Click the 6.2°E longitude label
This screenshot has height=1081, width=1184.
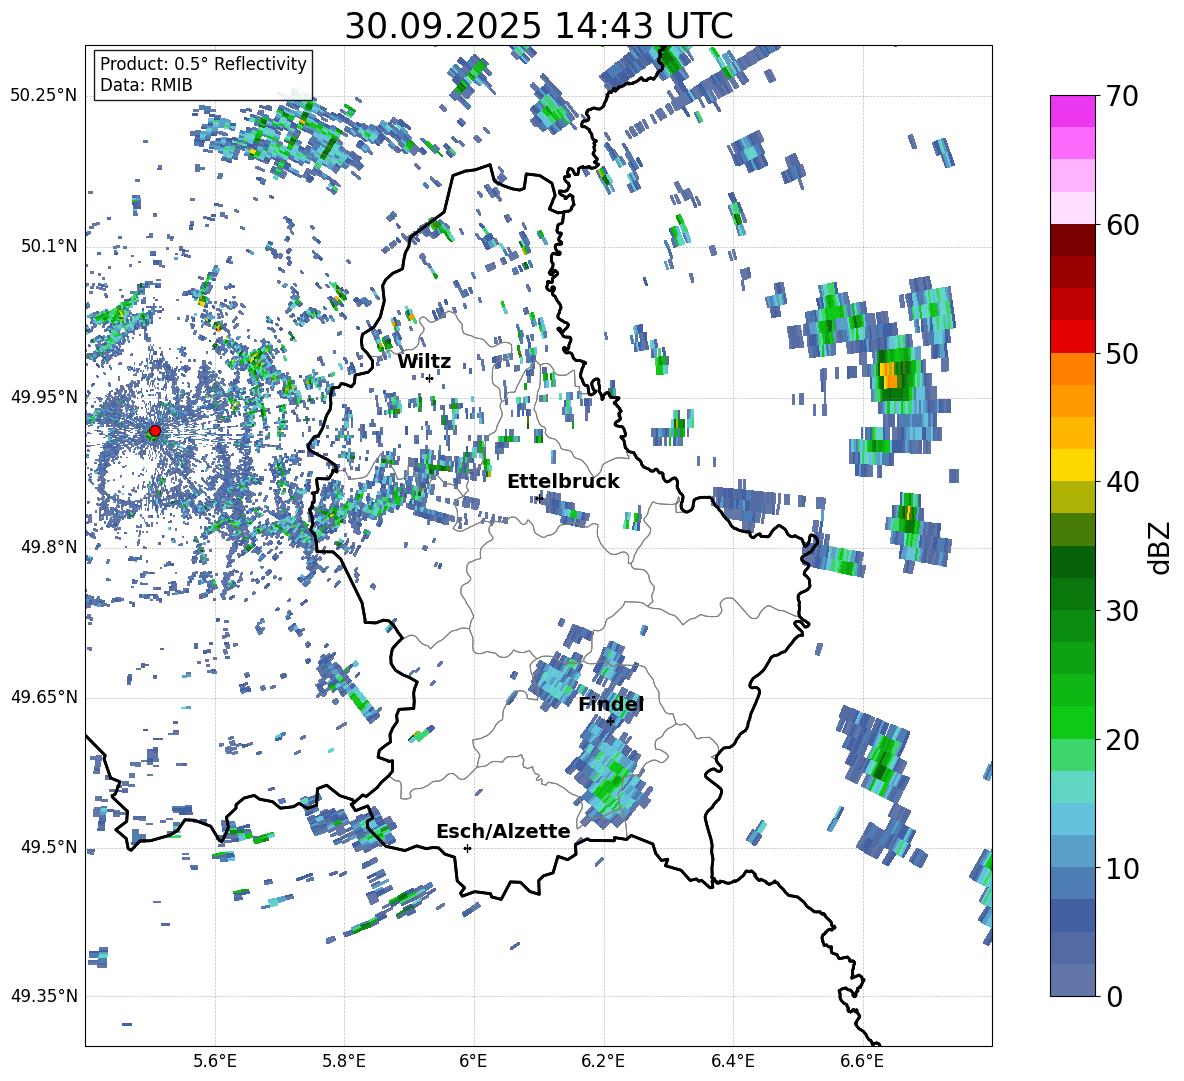(x=603, y=1061)
